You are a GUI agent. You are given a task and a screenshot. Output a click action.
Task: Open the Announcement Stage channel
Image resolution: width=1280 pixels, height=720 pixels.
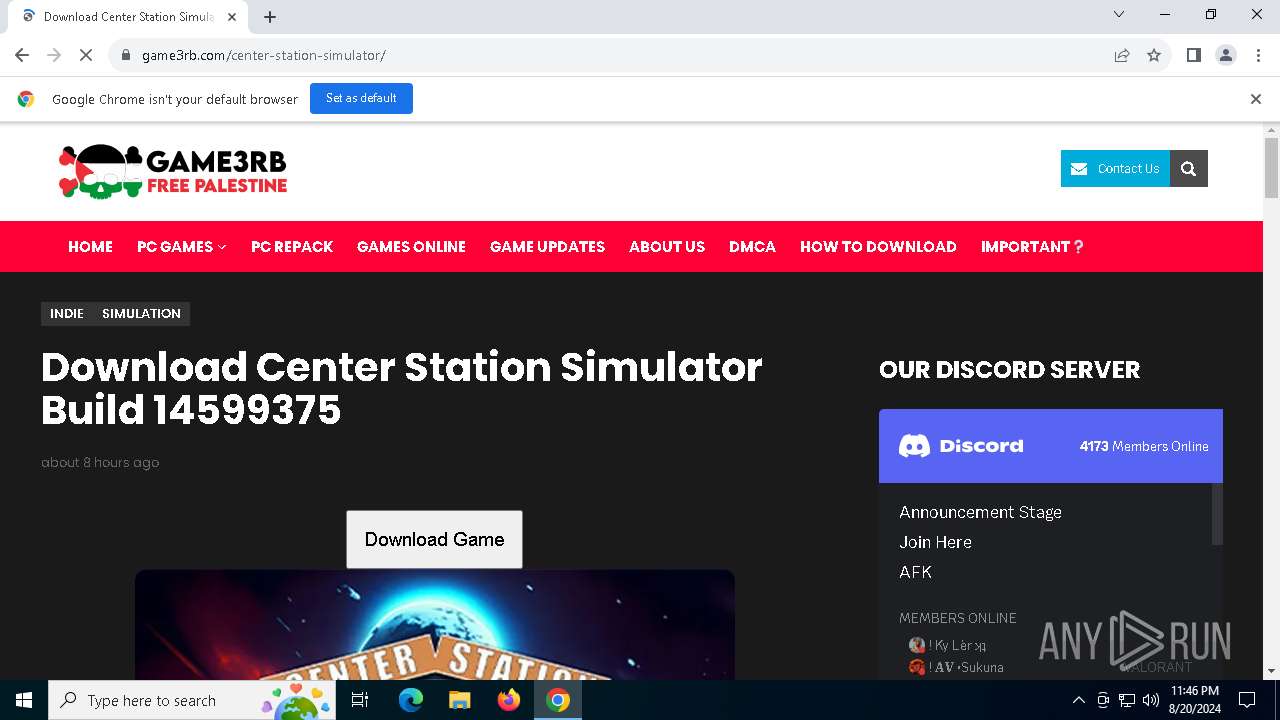pyautogui.click(x=980, y=512)
